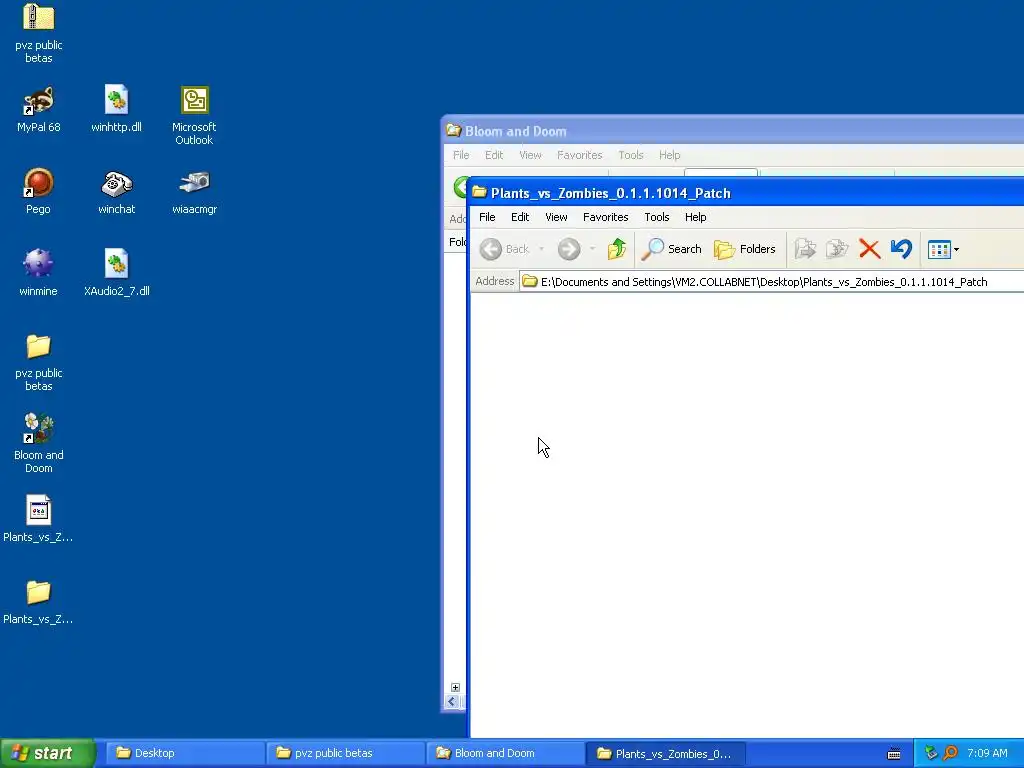Open the Edit menu in Patch window
Viewport: 1024px width, 768px height.
point(520,217)
